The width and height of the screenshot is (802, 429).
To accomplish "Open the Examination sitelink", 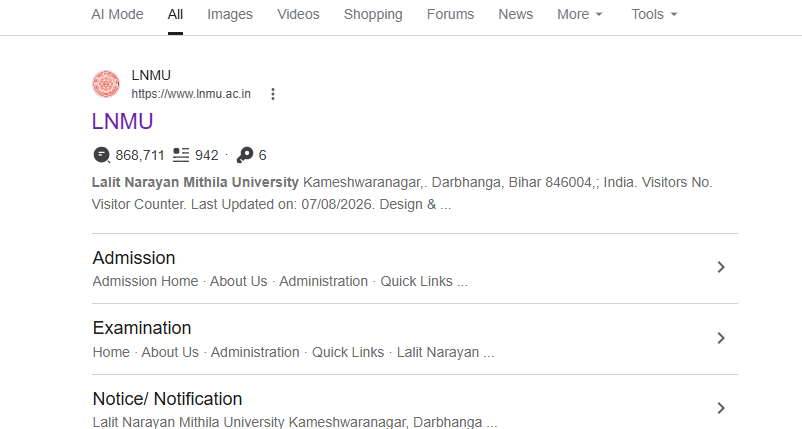I will pos(142,328).
